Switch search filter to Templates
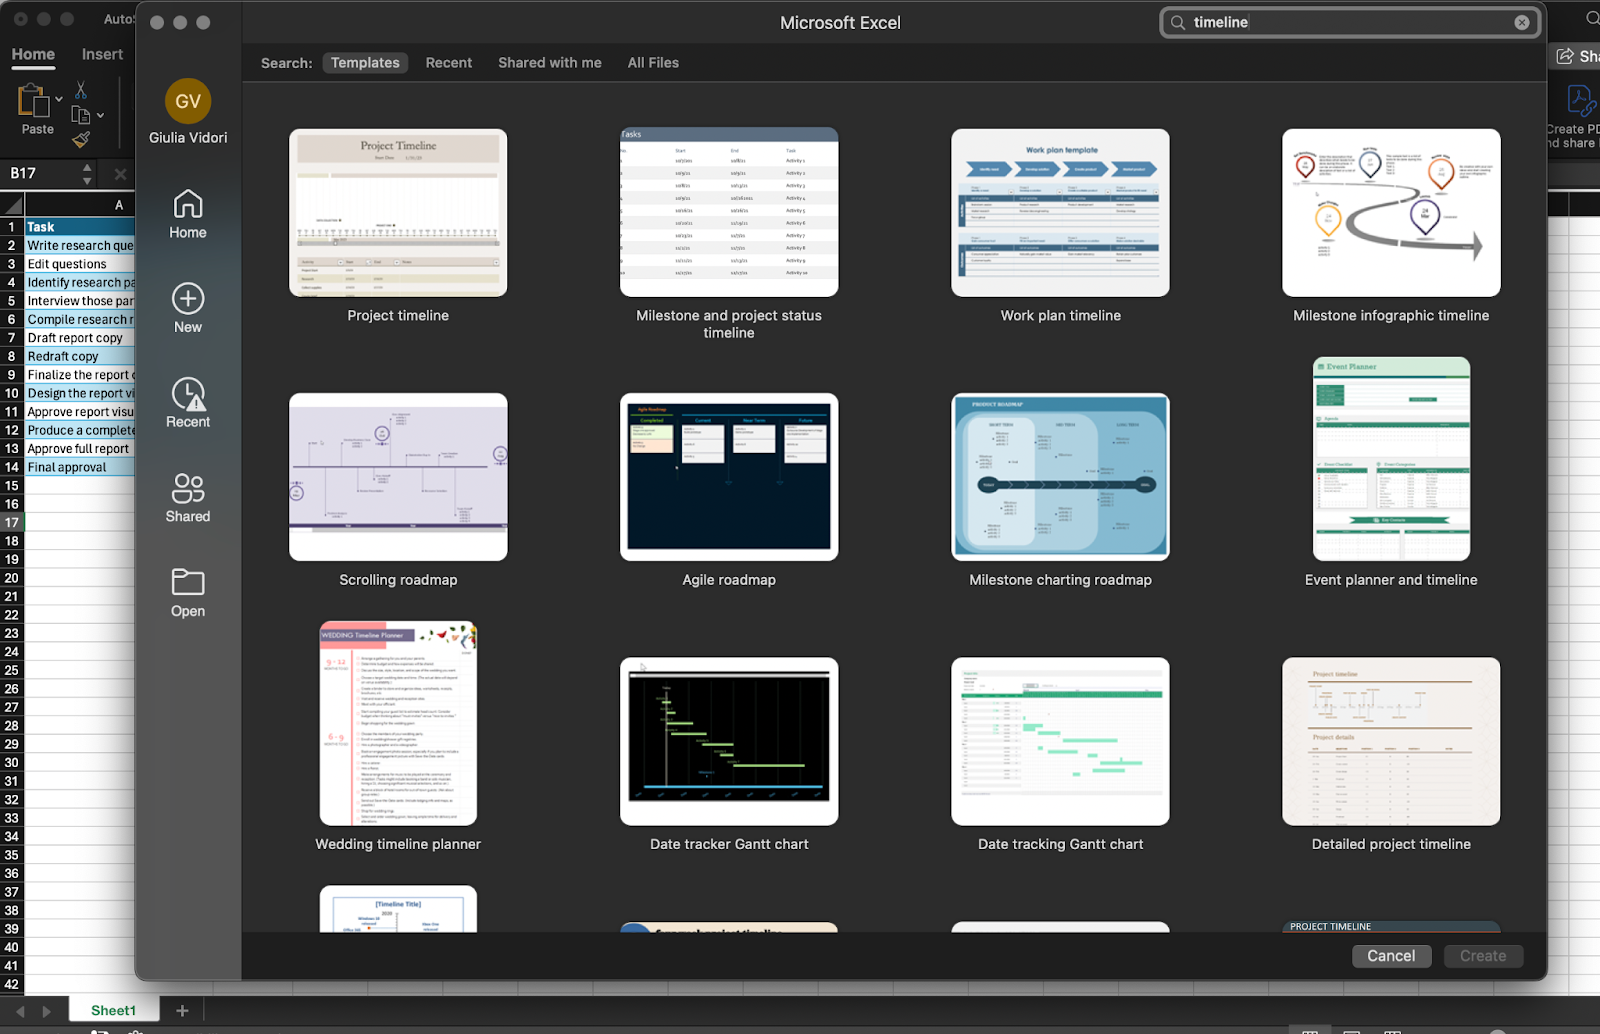 tap(365, 63)
